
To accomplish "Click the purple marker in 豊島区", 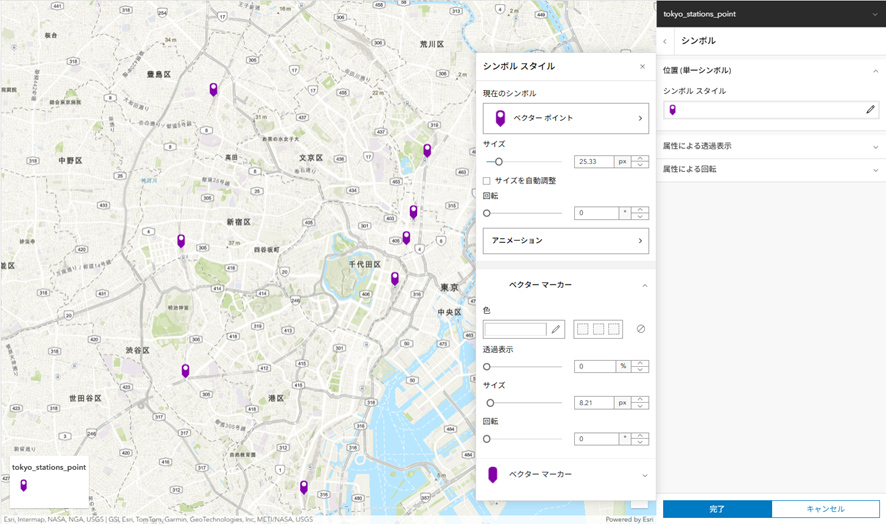I will (x=213, y=89).
